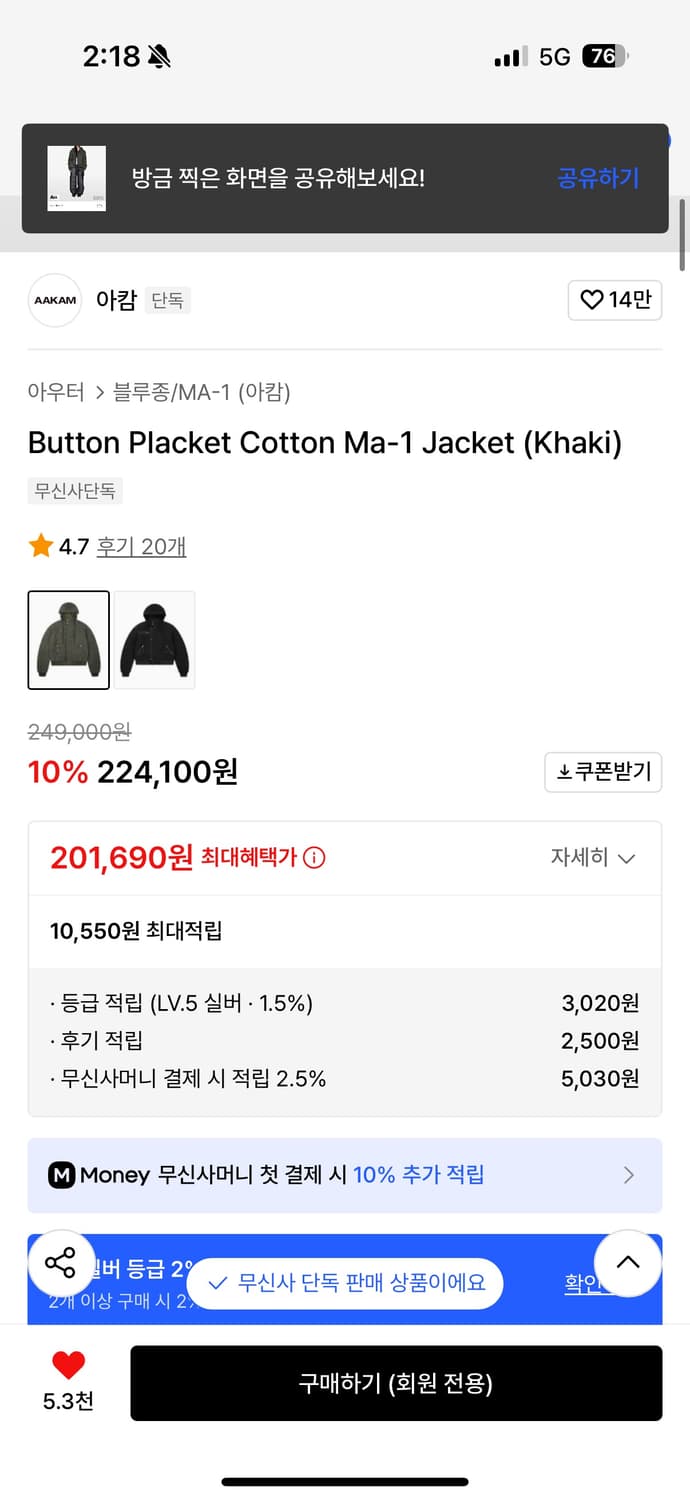Go to 아우터 category breadcrumb
The image size is (690, 1500).
56,392
